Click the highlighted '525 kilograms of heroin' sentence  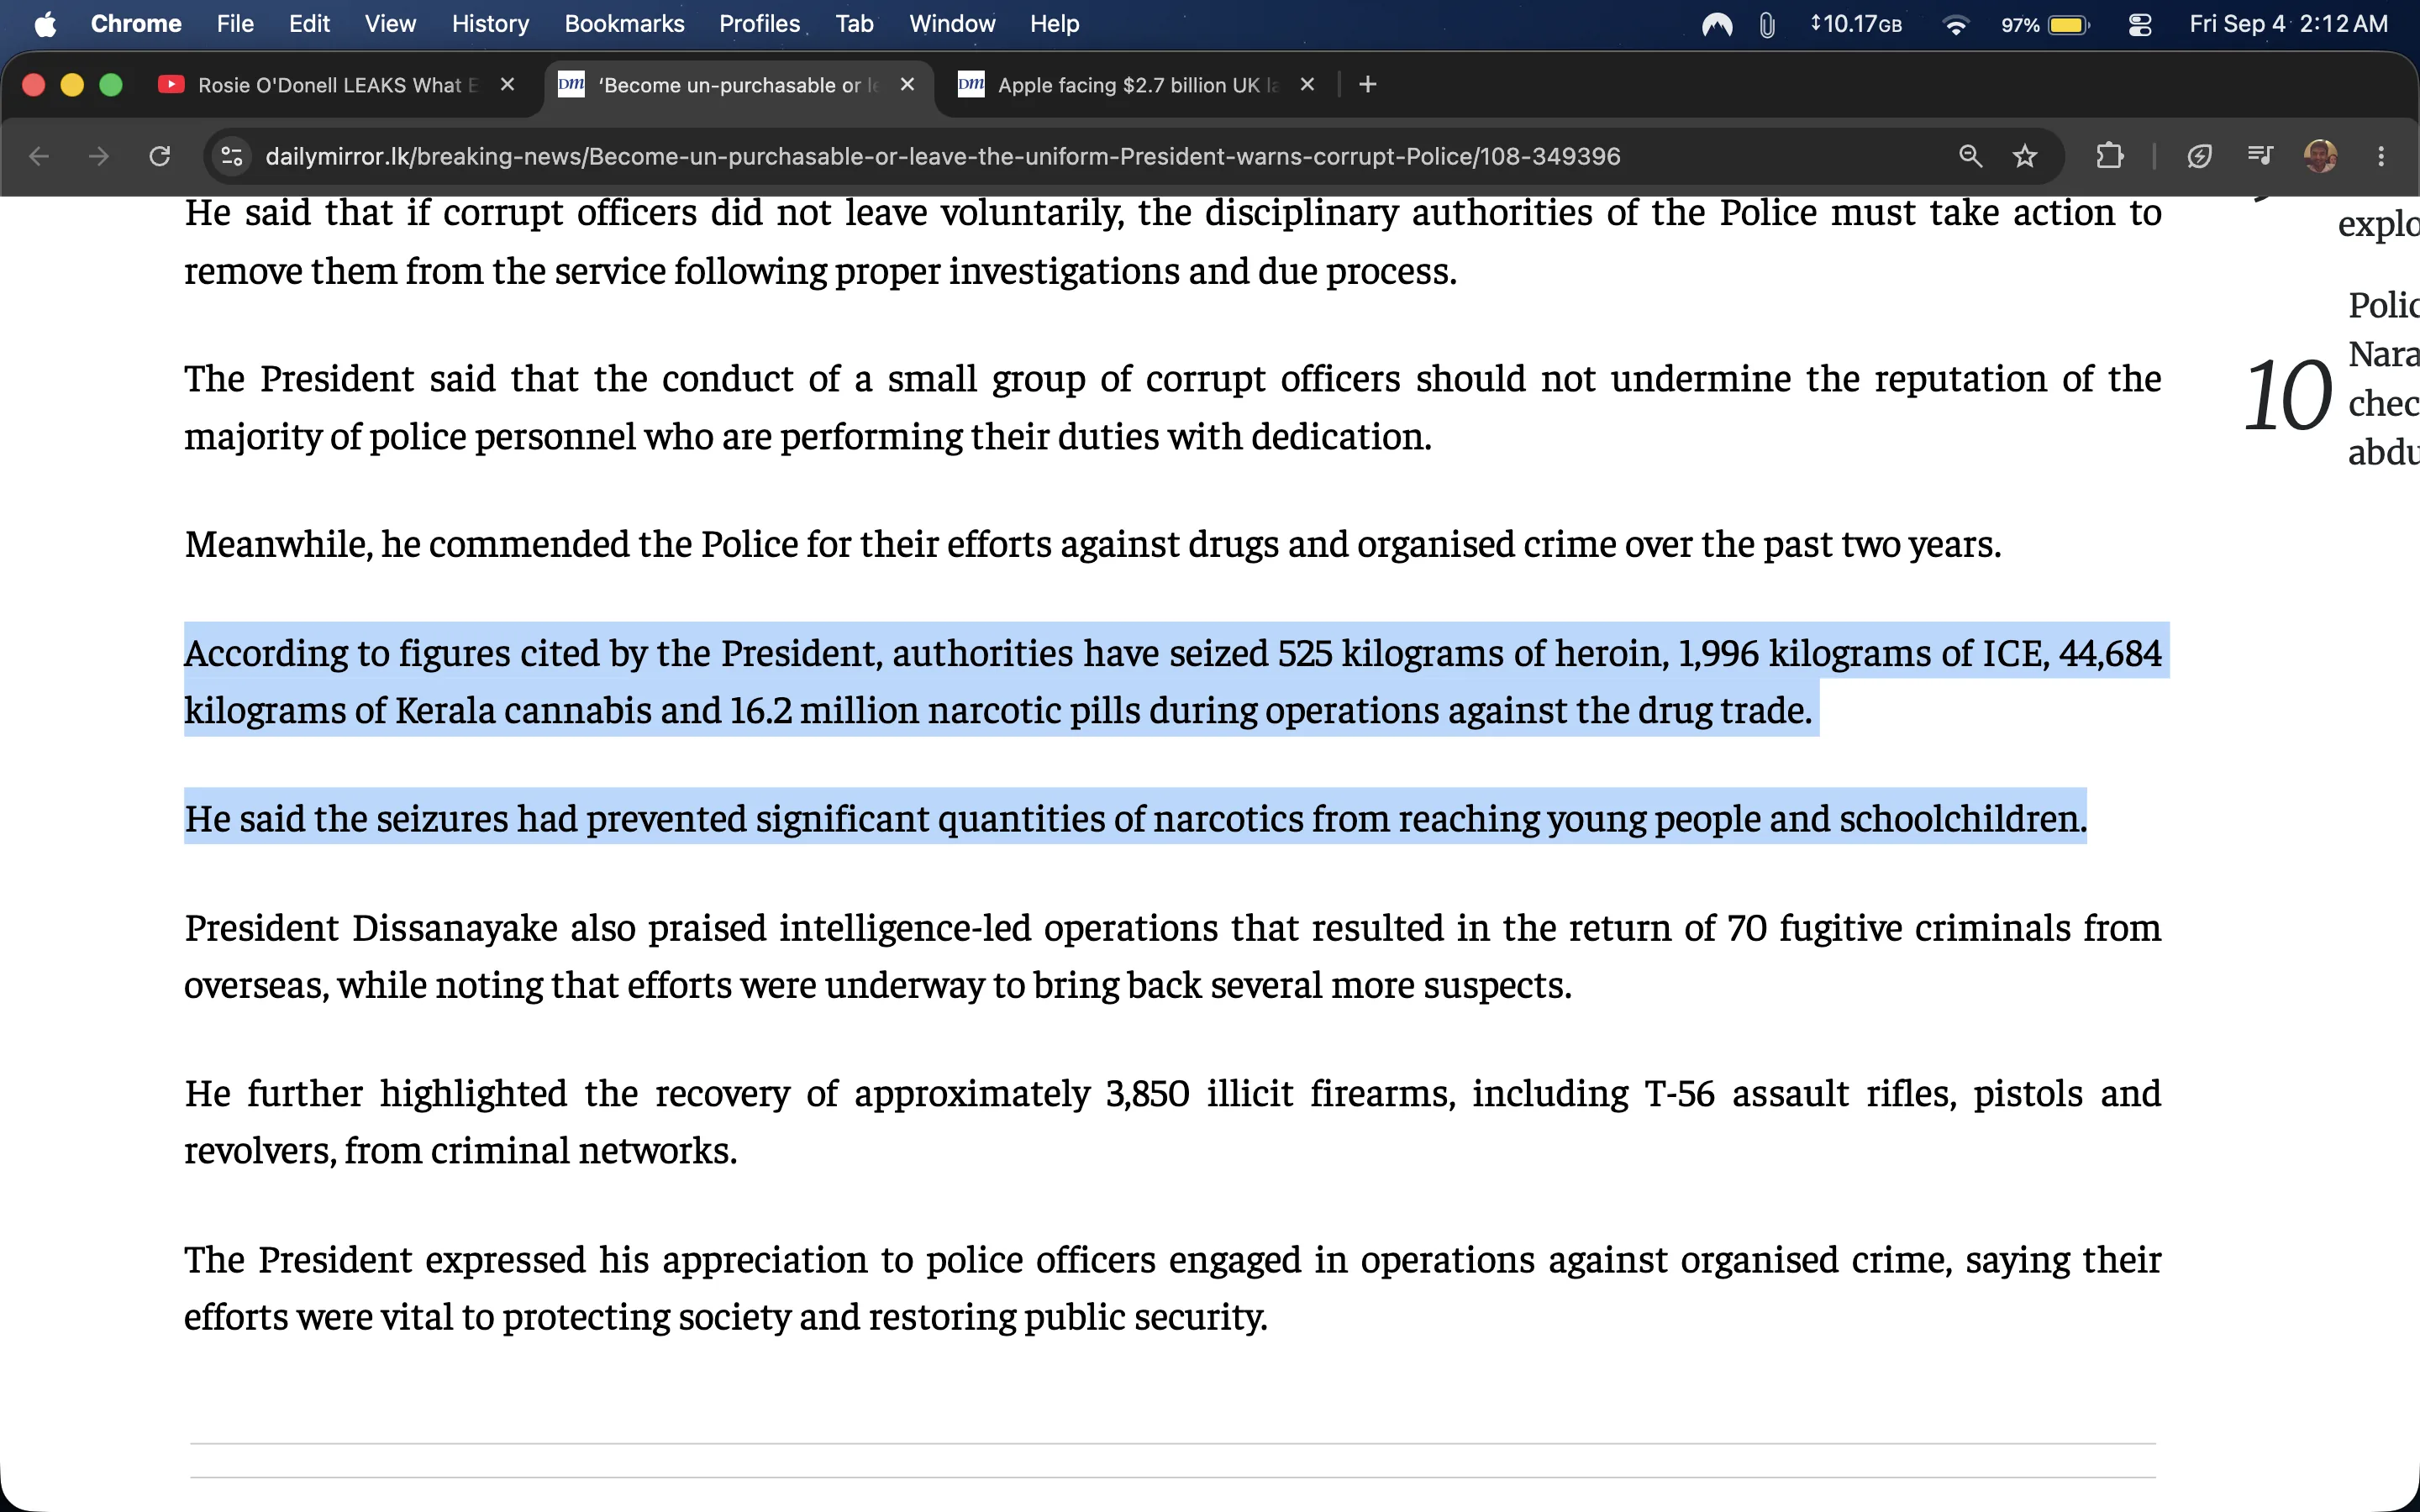1172,681
